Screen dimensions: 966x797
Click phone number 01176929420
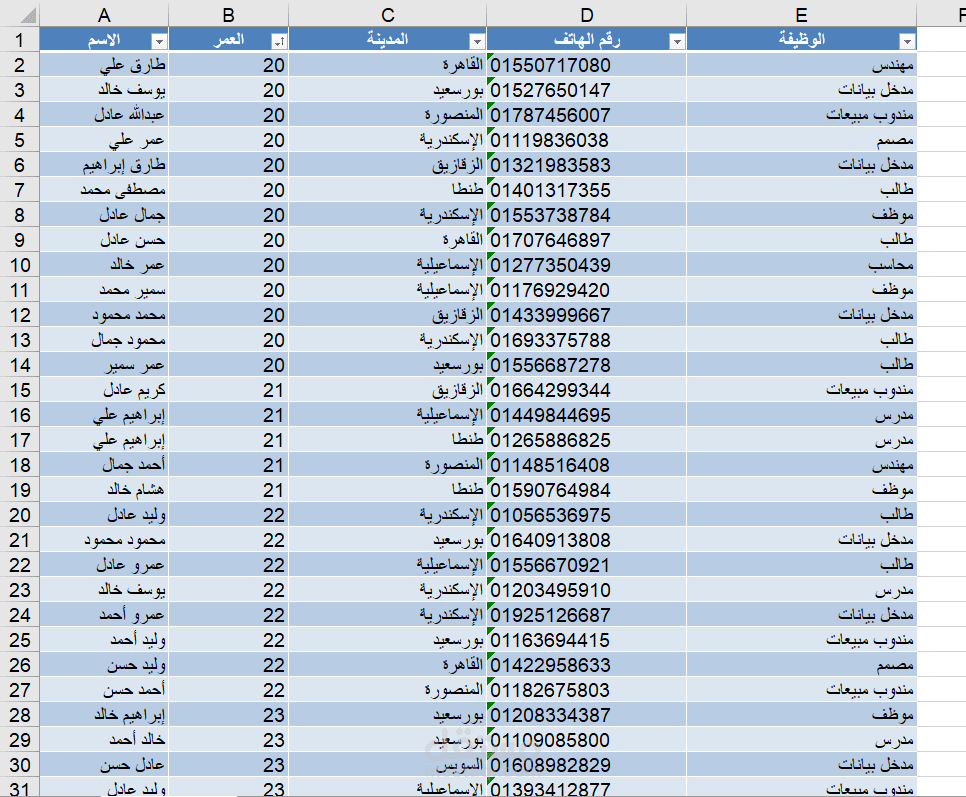click(x=586, y=289)
